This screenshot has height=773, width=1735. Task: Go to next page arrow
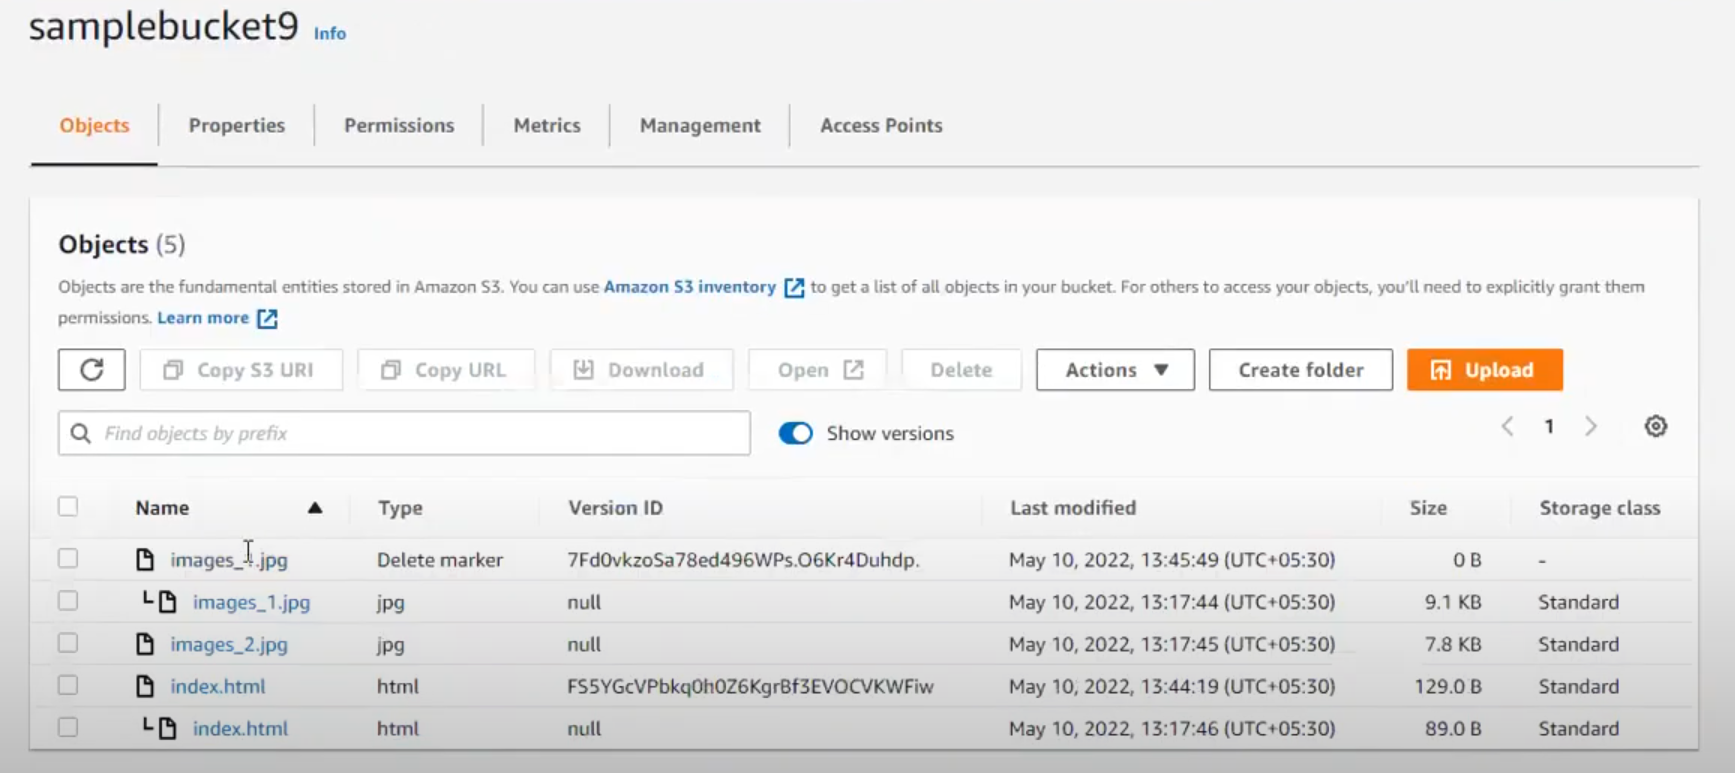click(1591, 426)
